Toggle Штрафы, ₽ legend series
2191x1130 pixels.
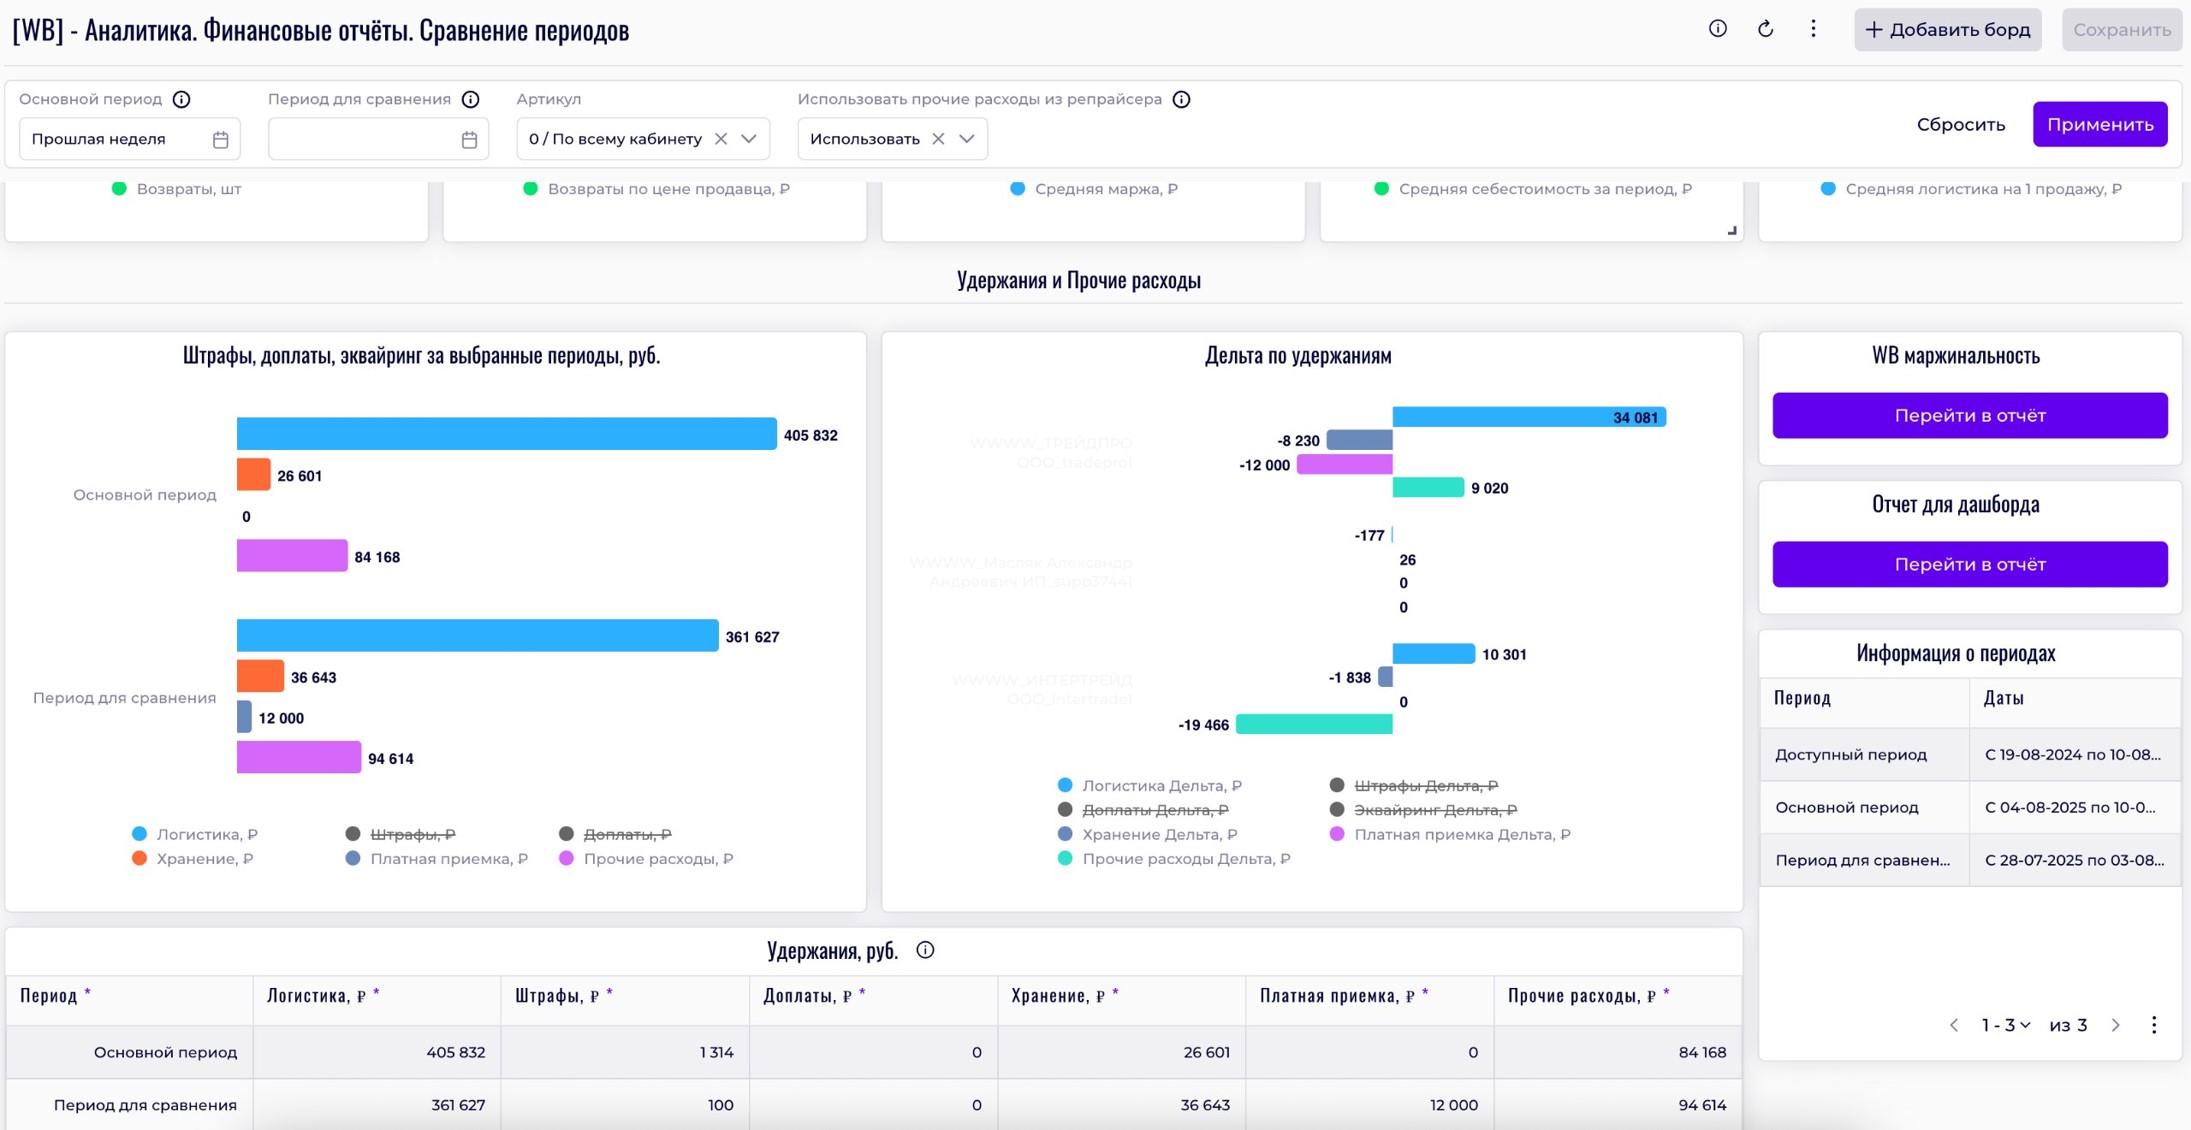pos(412,834)
